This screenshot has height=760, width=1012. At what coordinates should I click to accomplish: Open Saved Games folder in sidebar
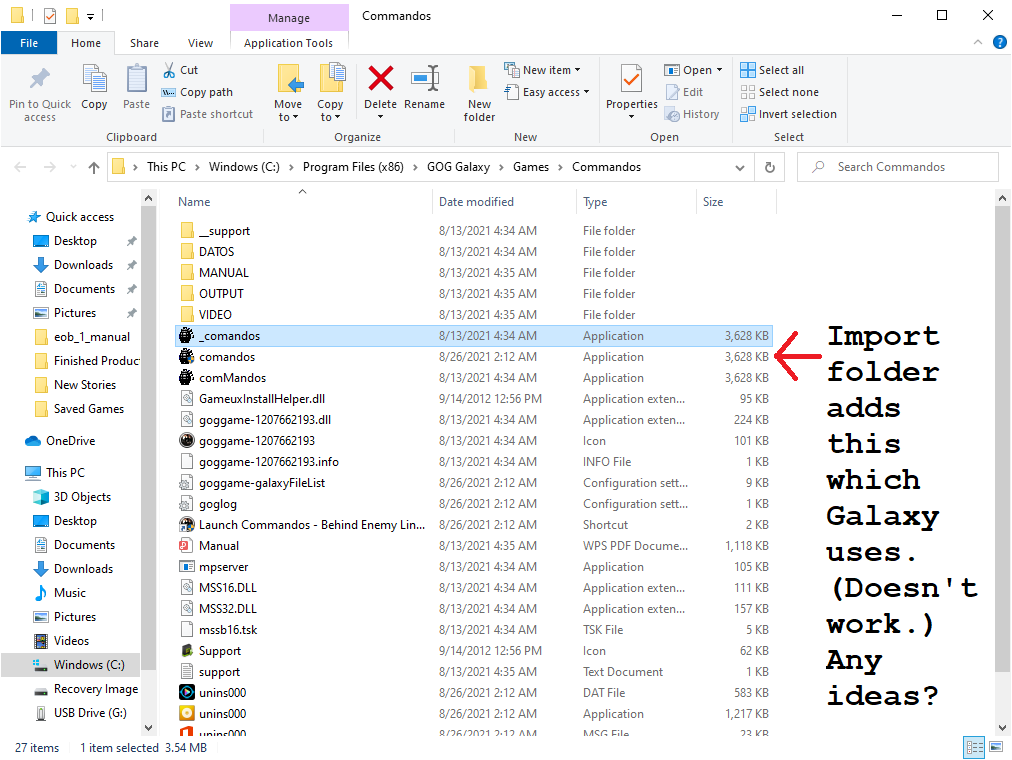[x=88, y=408]
